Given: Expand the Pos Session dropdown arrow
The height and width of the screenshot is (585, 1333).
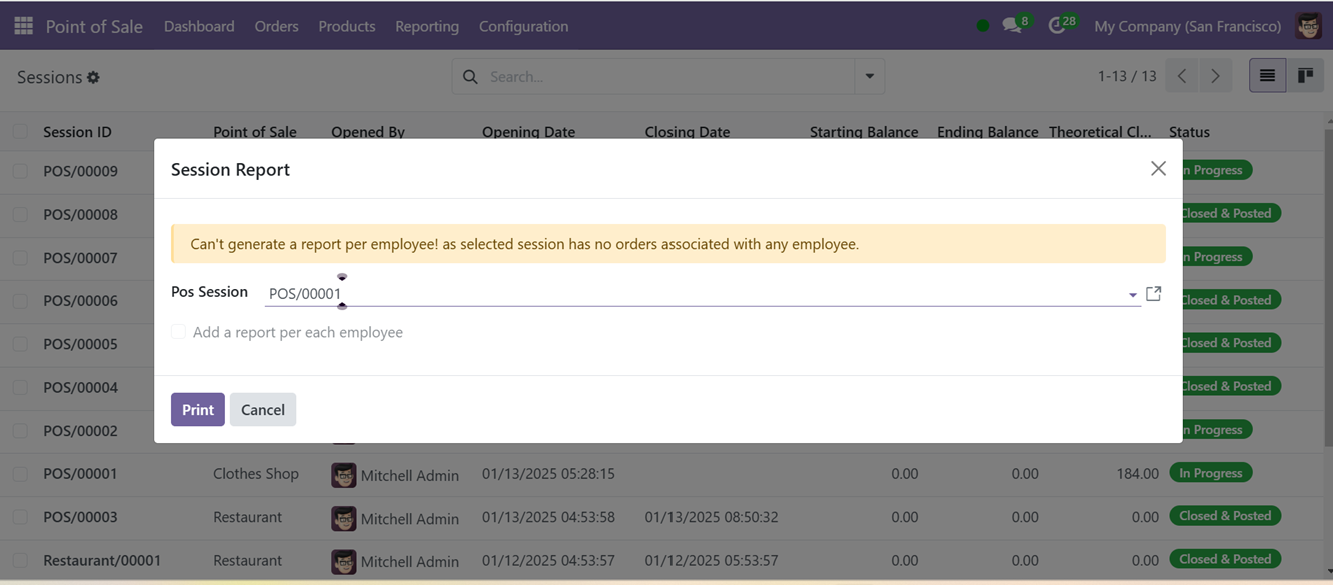Looking at the screenshot, I should (x=1133, y=295).
